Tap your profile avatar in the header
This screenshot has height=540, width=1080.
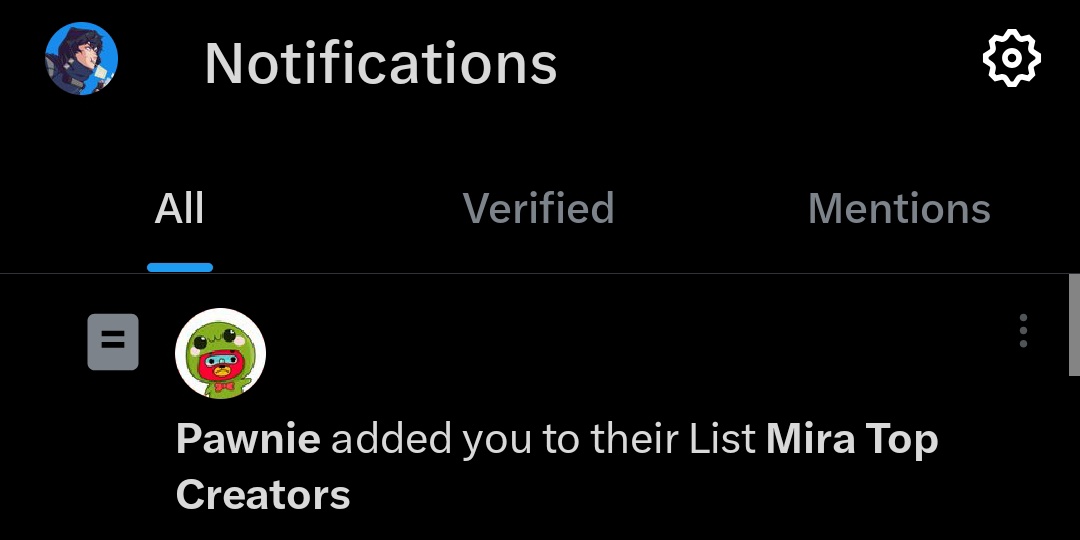pyautogui.click(x=82, y=59)
